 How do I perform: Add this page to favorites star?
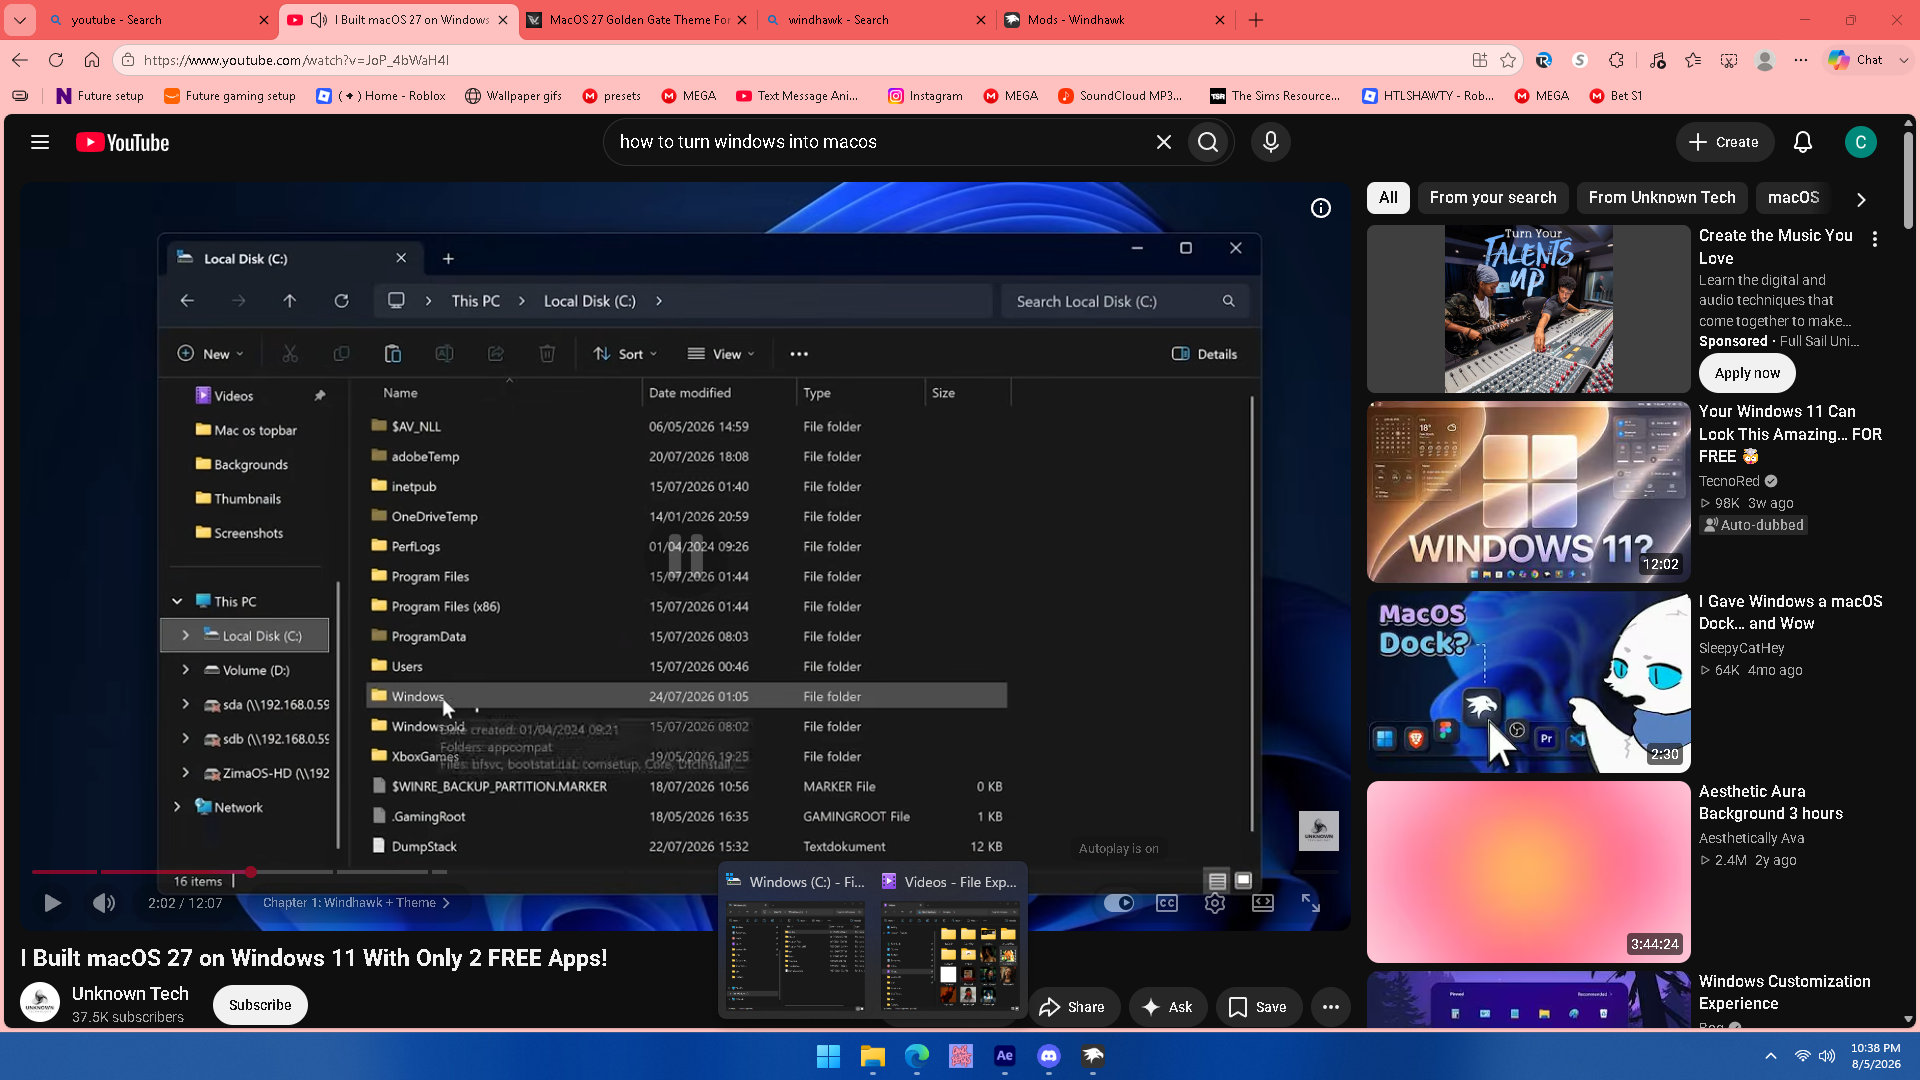(x=1508, y=60)
